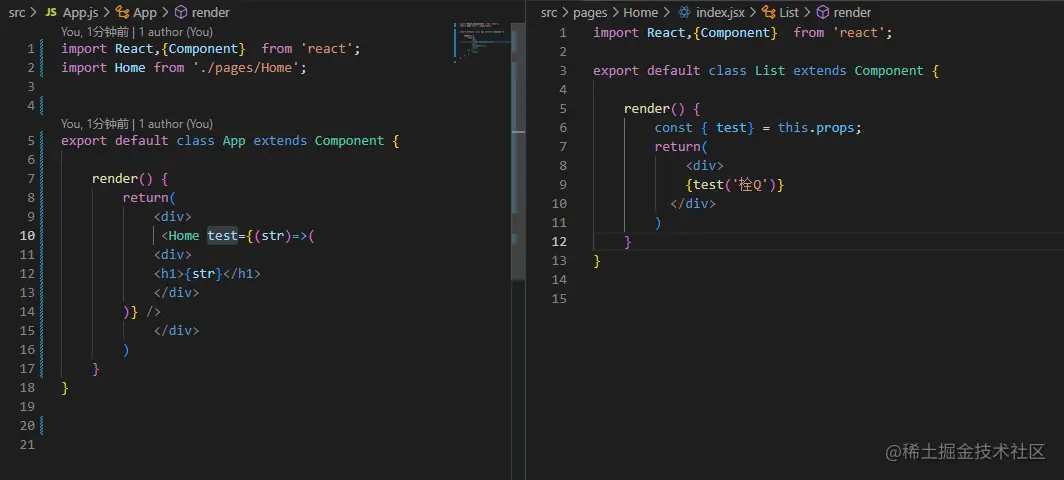Click the './pages/Home' import string

tap(246, 67)
